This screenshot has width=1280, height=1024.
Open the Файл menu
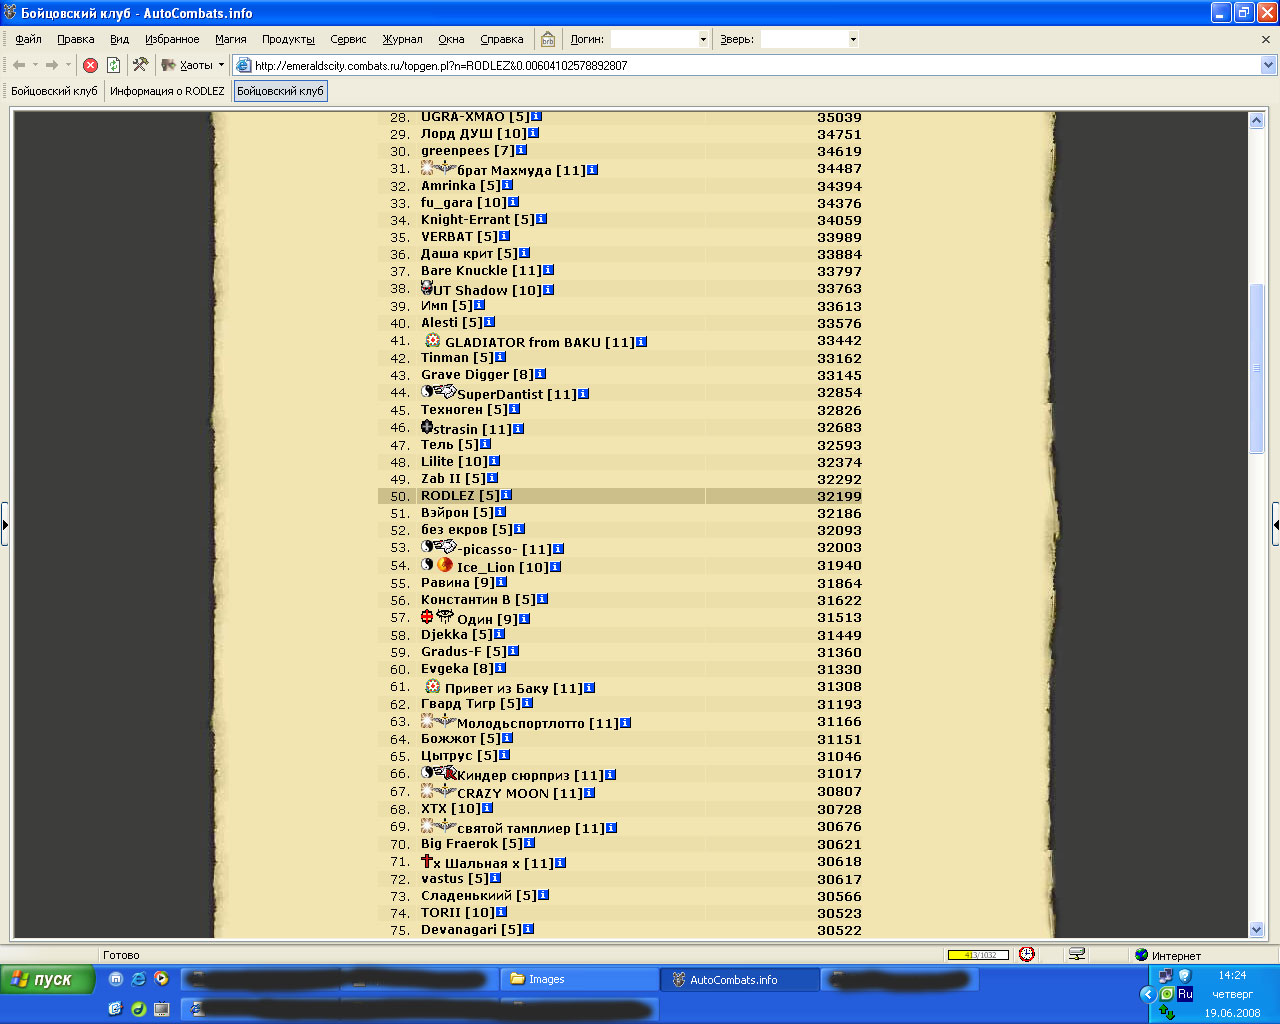(x=28, y=39)
